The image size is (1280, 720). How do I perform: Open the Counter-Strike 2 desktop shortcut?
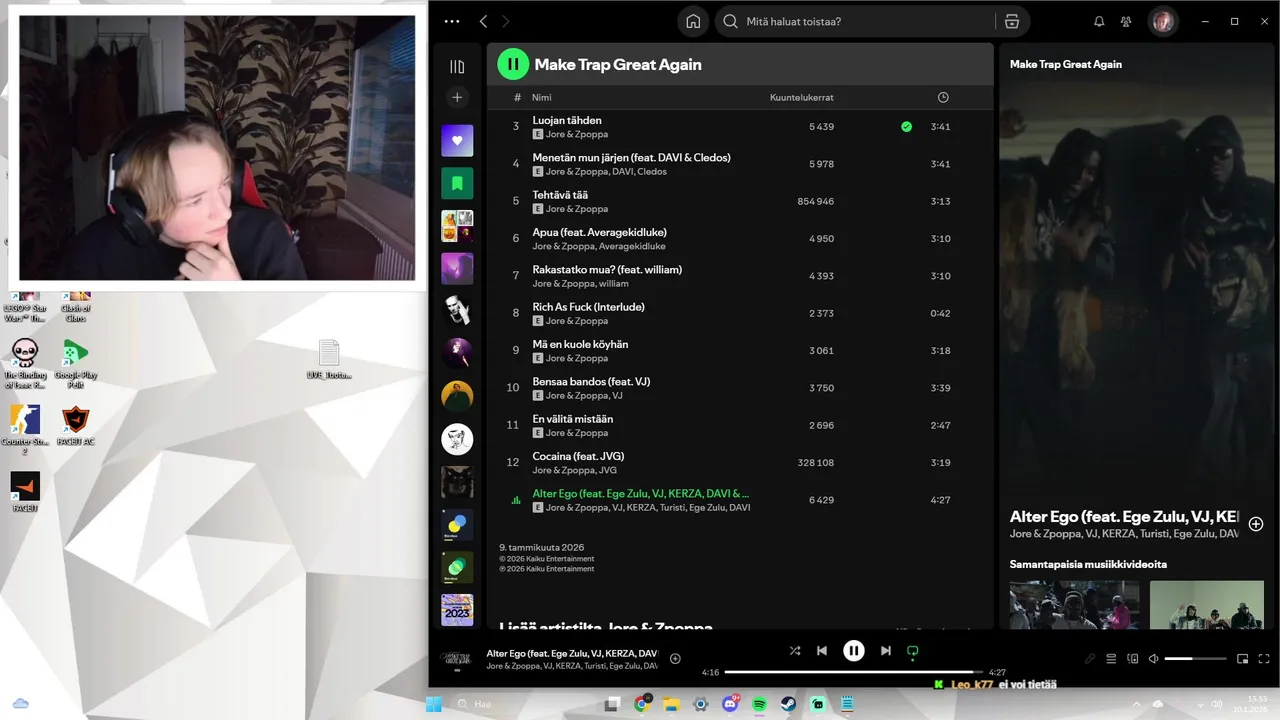[x=25, y=430]
